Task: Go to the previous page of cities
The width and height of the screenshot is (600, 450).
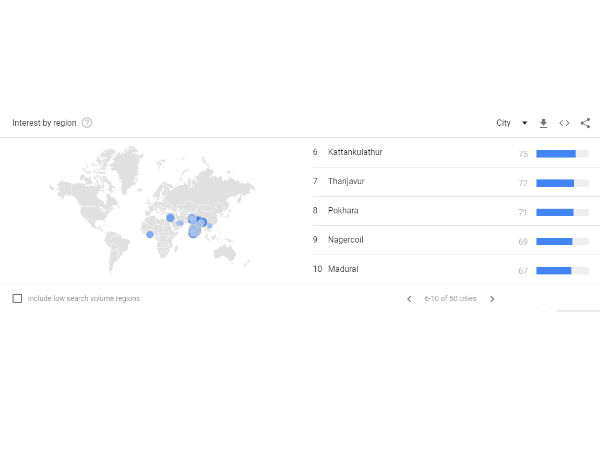Action: [409, 299]
